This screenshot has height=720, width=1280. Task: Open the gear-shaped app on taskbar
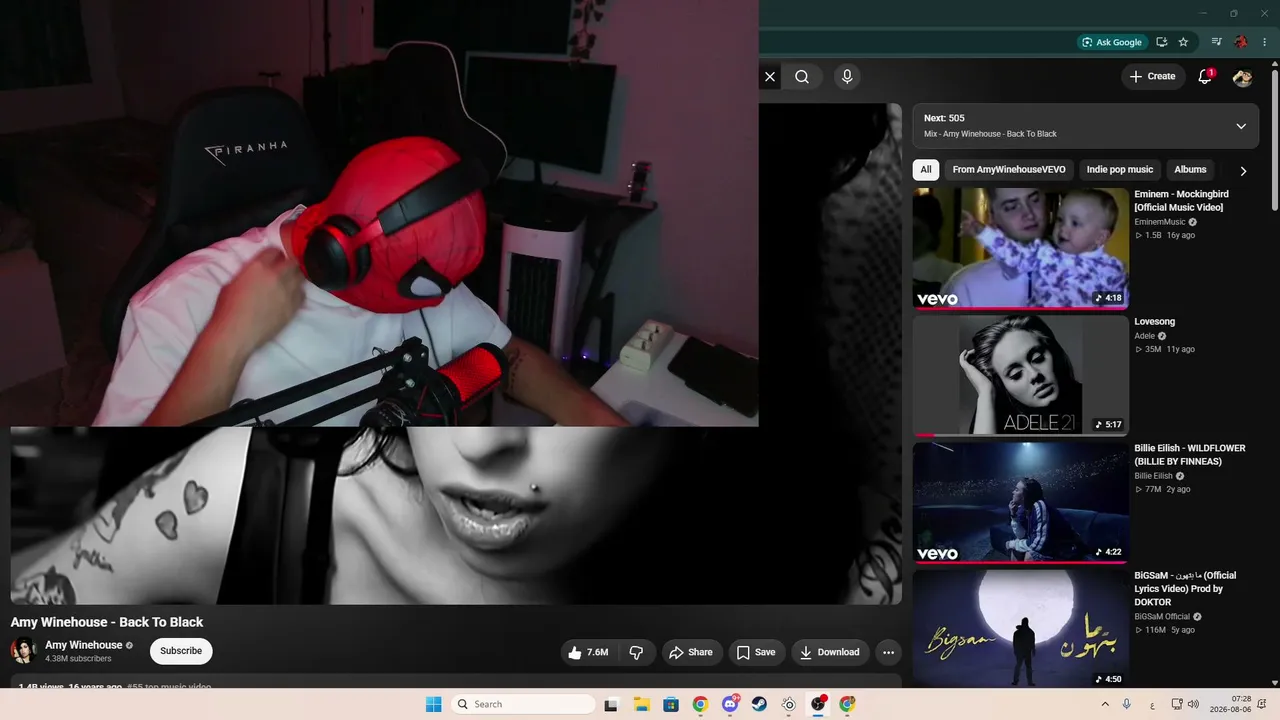point(789,704)
